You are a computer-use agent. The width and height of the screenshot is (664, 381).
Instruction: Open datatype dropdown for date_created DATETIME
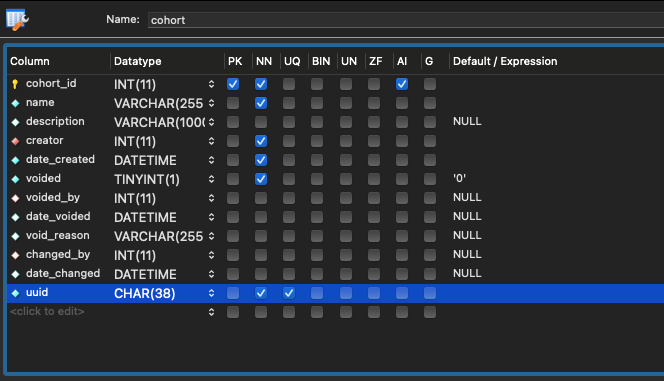pos(211,160)
